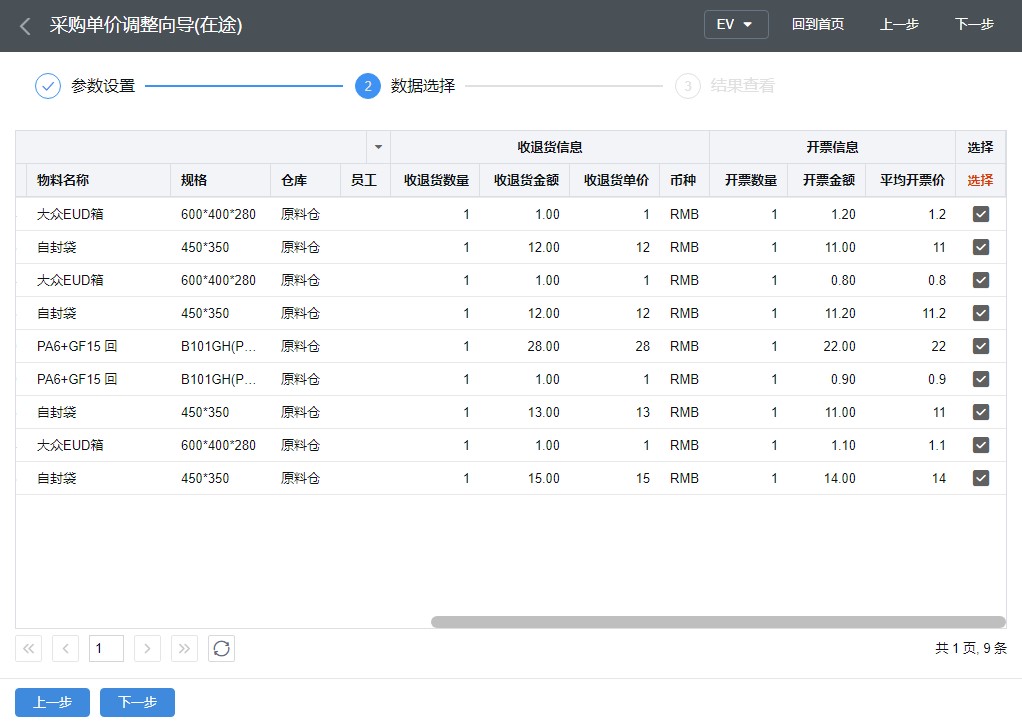Click the 22.00 开票金额 cell
The width and height of the screenshot is (1022, 726).
pyautogui.click(x=827, y=346)
